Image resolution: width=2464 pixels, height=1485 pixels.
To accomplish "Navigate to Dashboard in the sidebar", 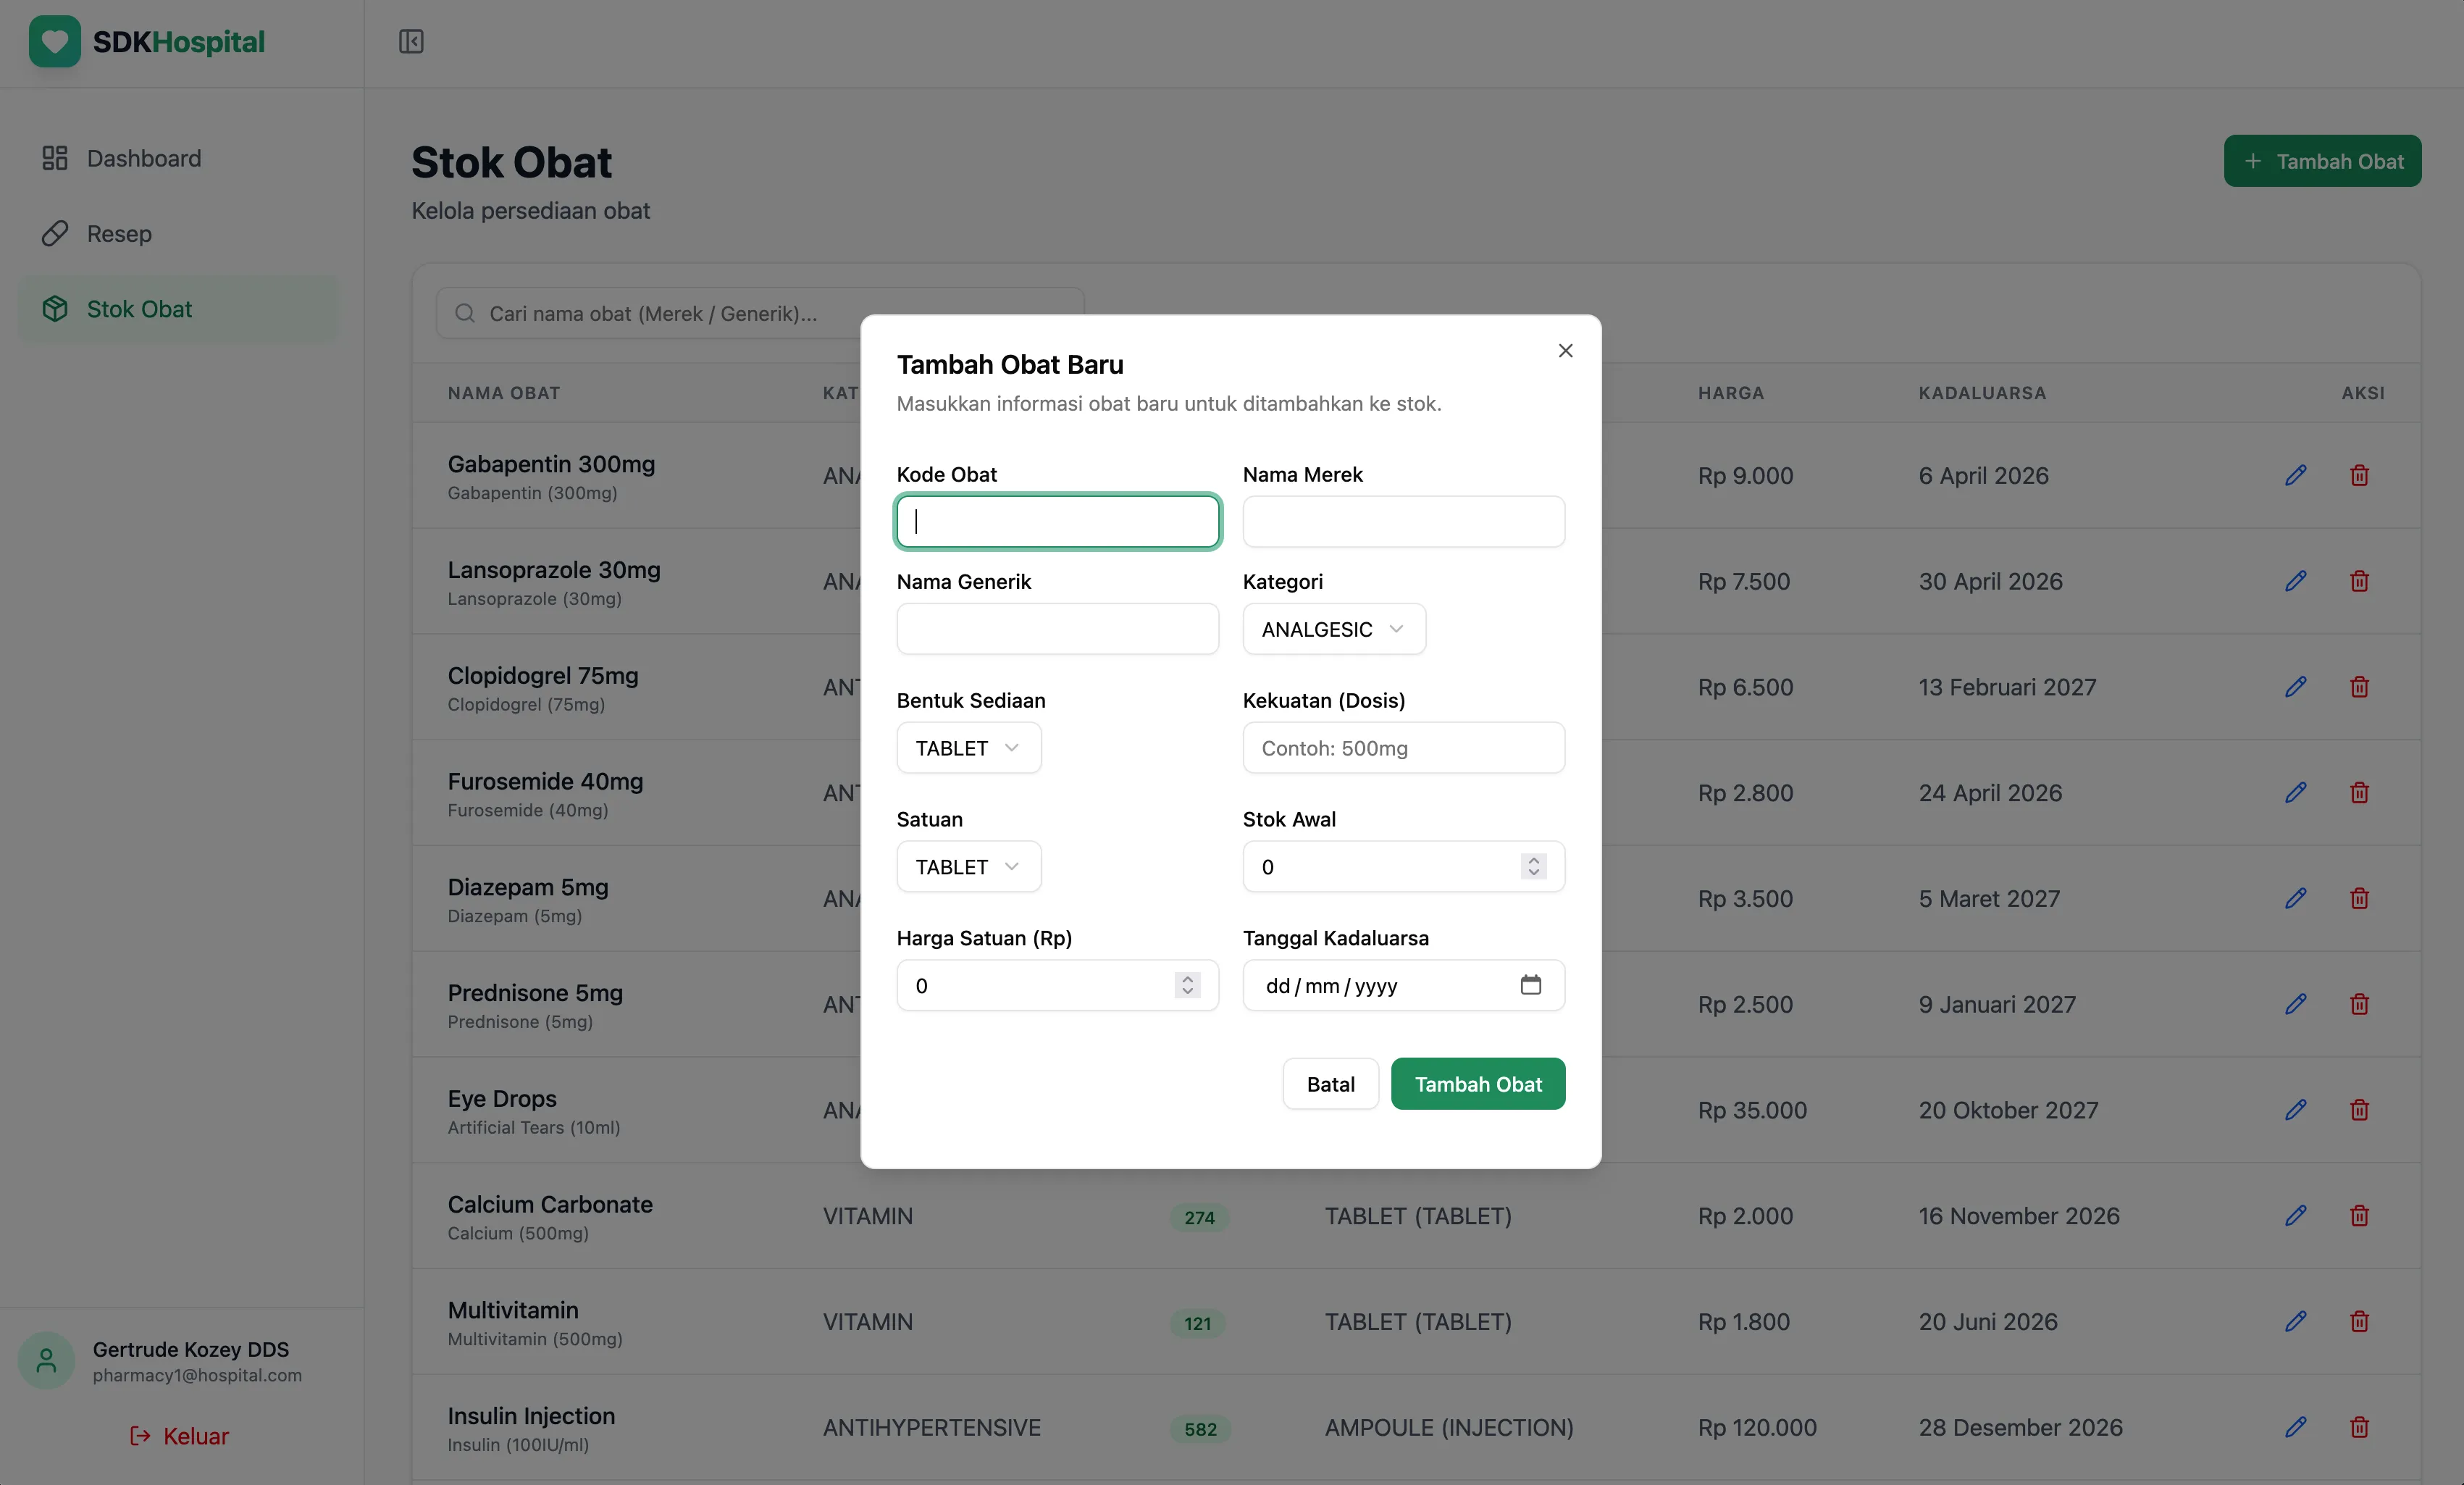I will coord(143,158).
